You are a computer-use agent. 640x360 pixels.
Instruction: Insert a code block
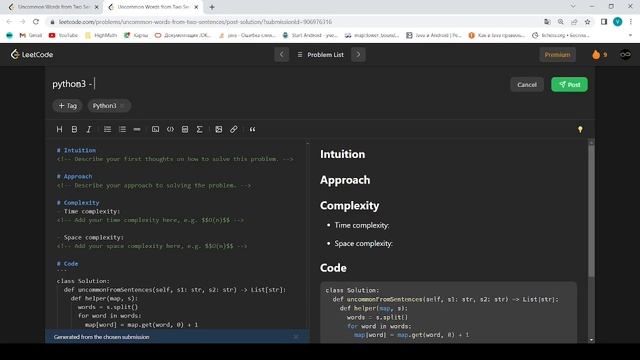coord(156,129)
